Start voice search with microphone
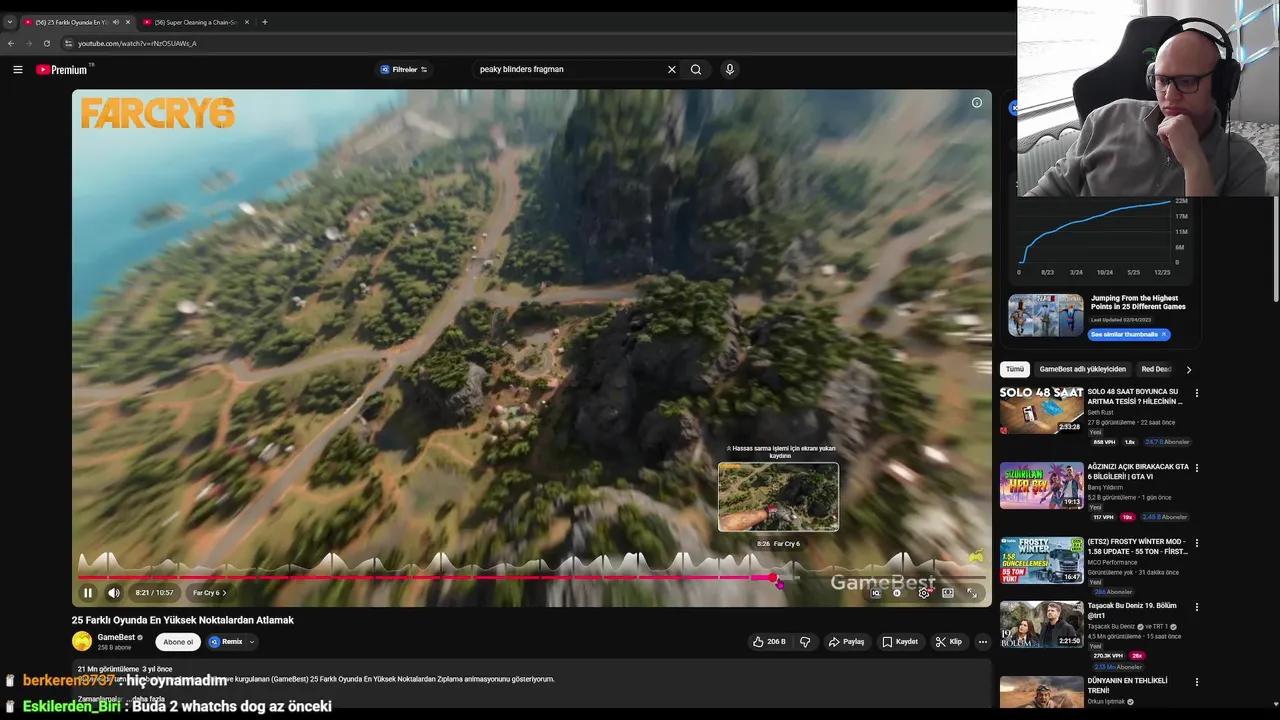Image resolution: width=1280 pixels, height=720 pixels. pos(730,69)
